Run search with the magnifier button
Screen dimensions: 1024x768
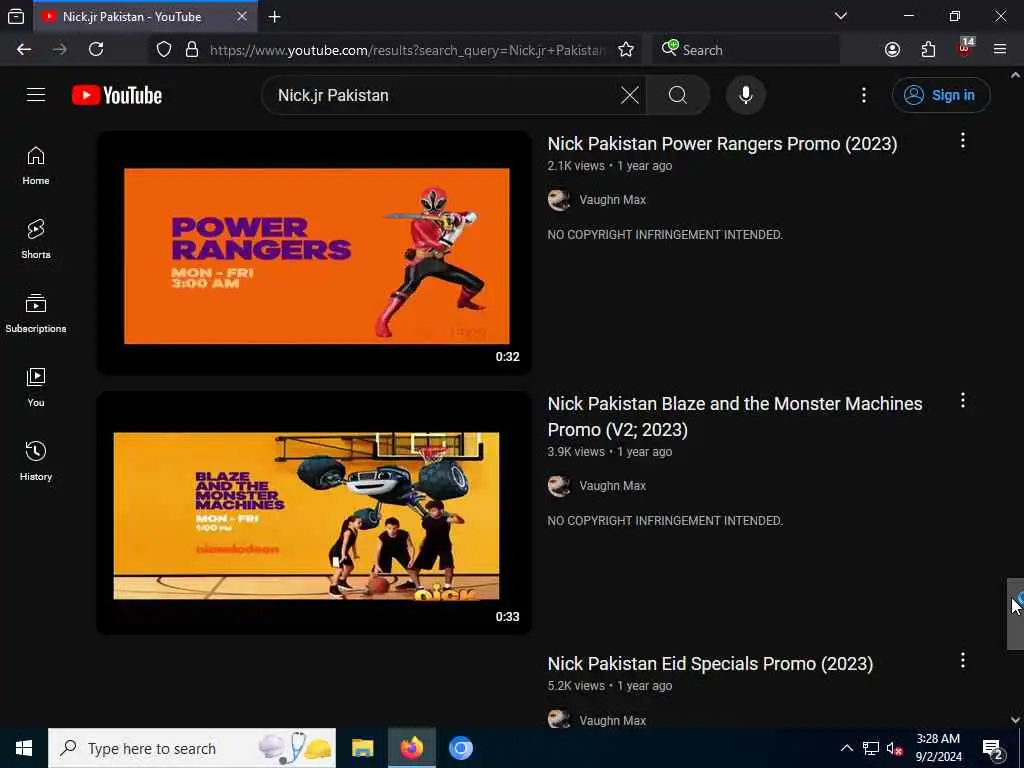(x=678, y=95)
